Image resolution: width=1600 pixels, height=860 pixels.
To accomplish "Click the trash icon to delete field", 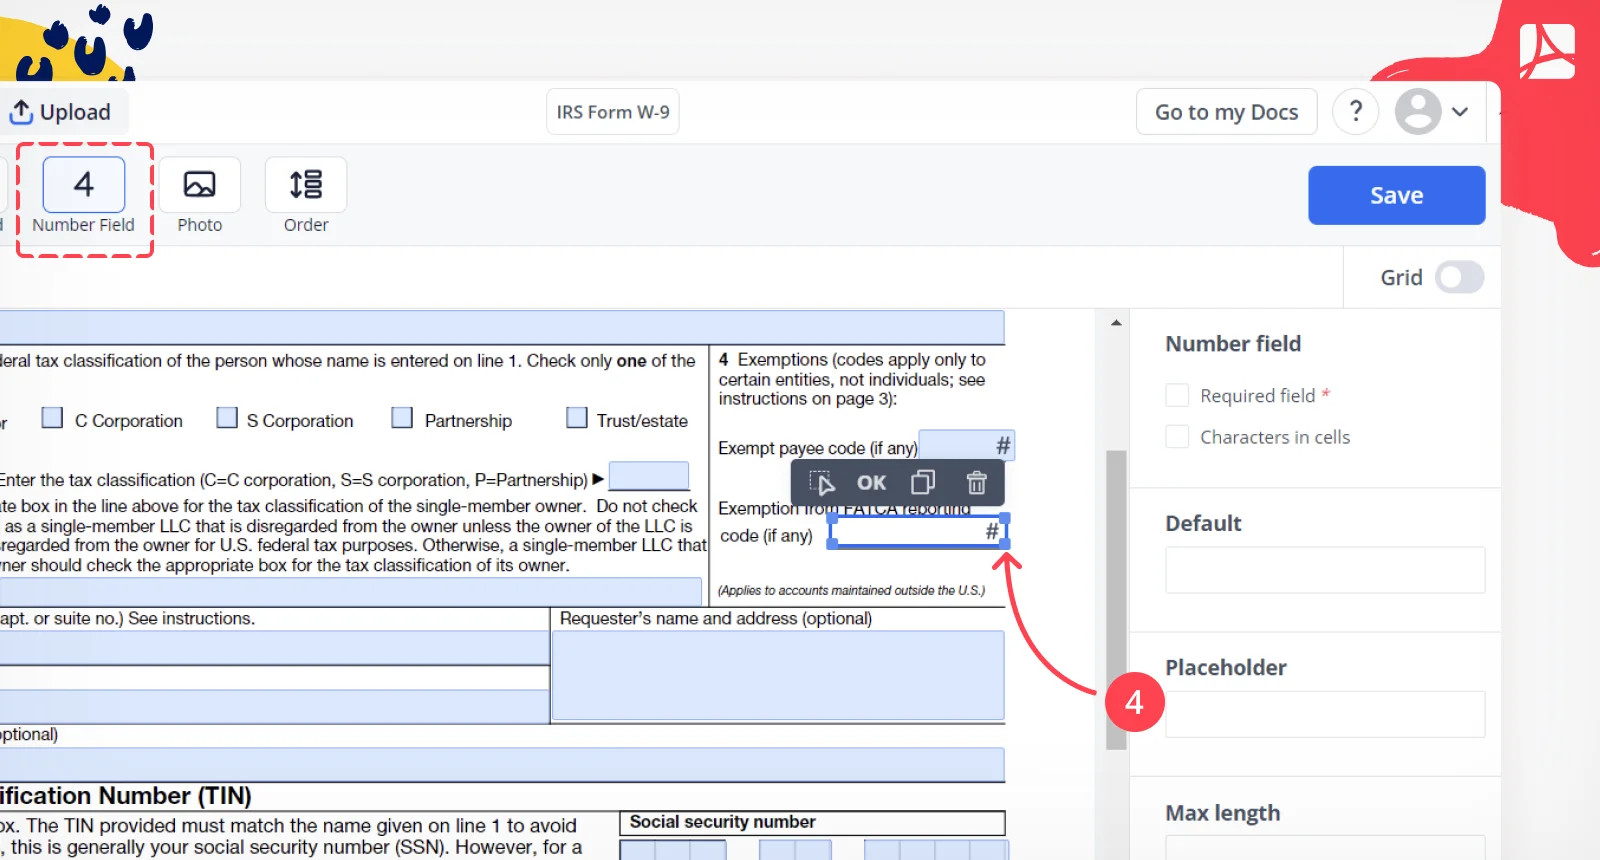I will click(x=976, y=483).
